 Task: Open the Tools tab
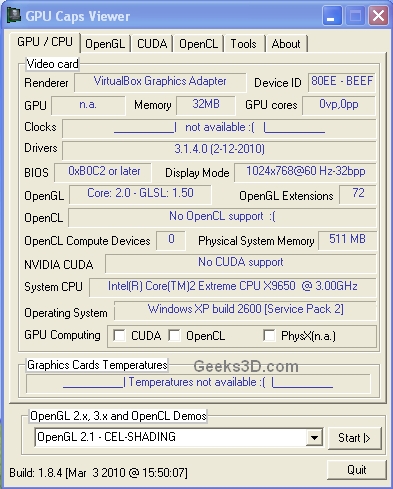click(244, 44)
